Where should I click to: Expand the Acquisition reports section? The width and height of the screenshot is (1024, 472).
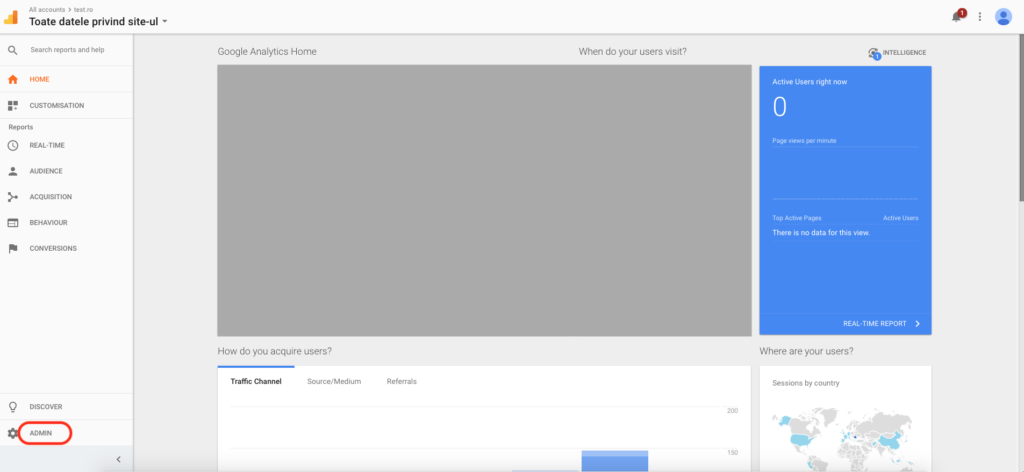click(50, 197)
